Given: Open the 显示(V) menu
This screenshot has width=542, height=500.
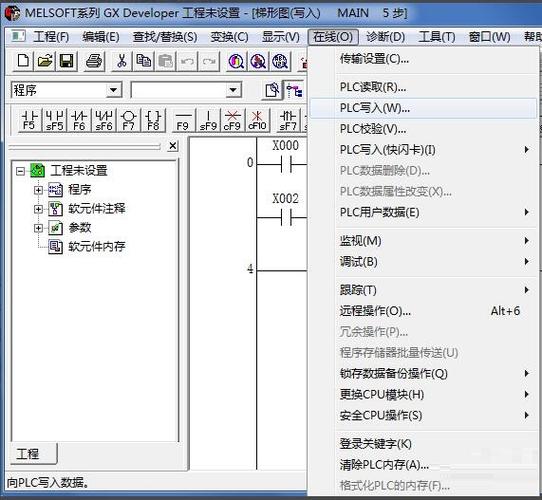Looking at the screenshot, I should pos(280,37).
